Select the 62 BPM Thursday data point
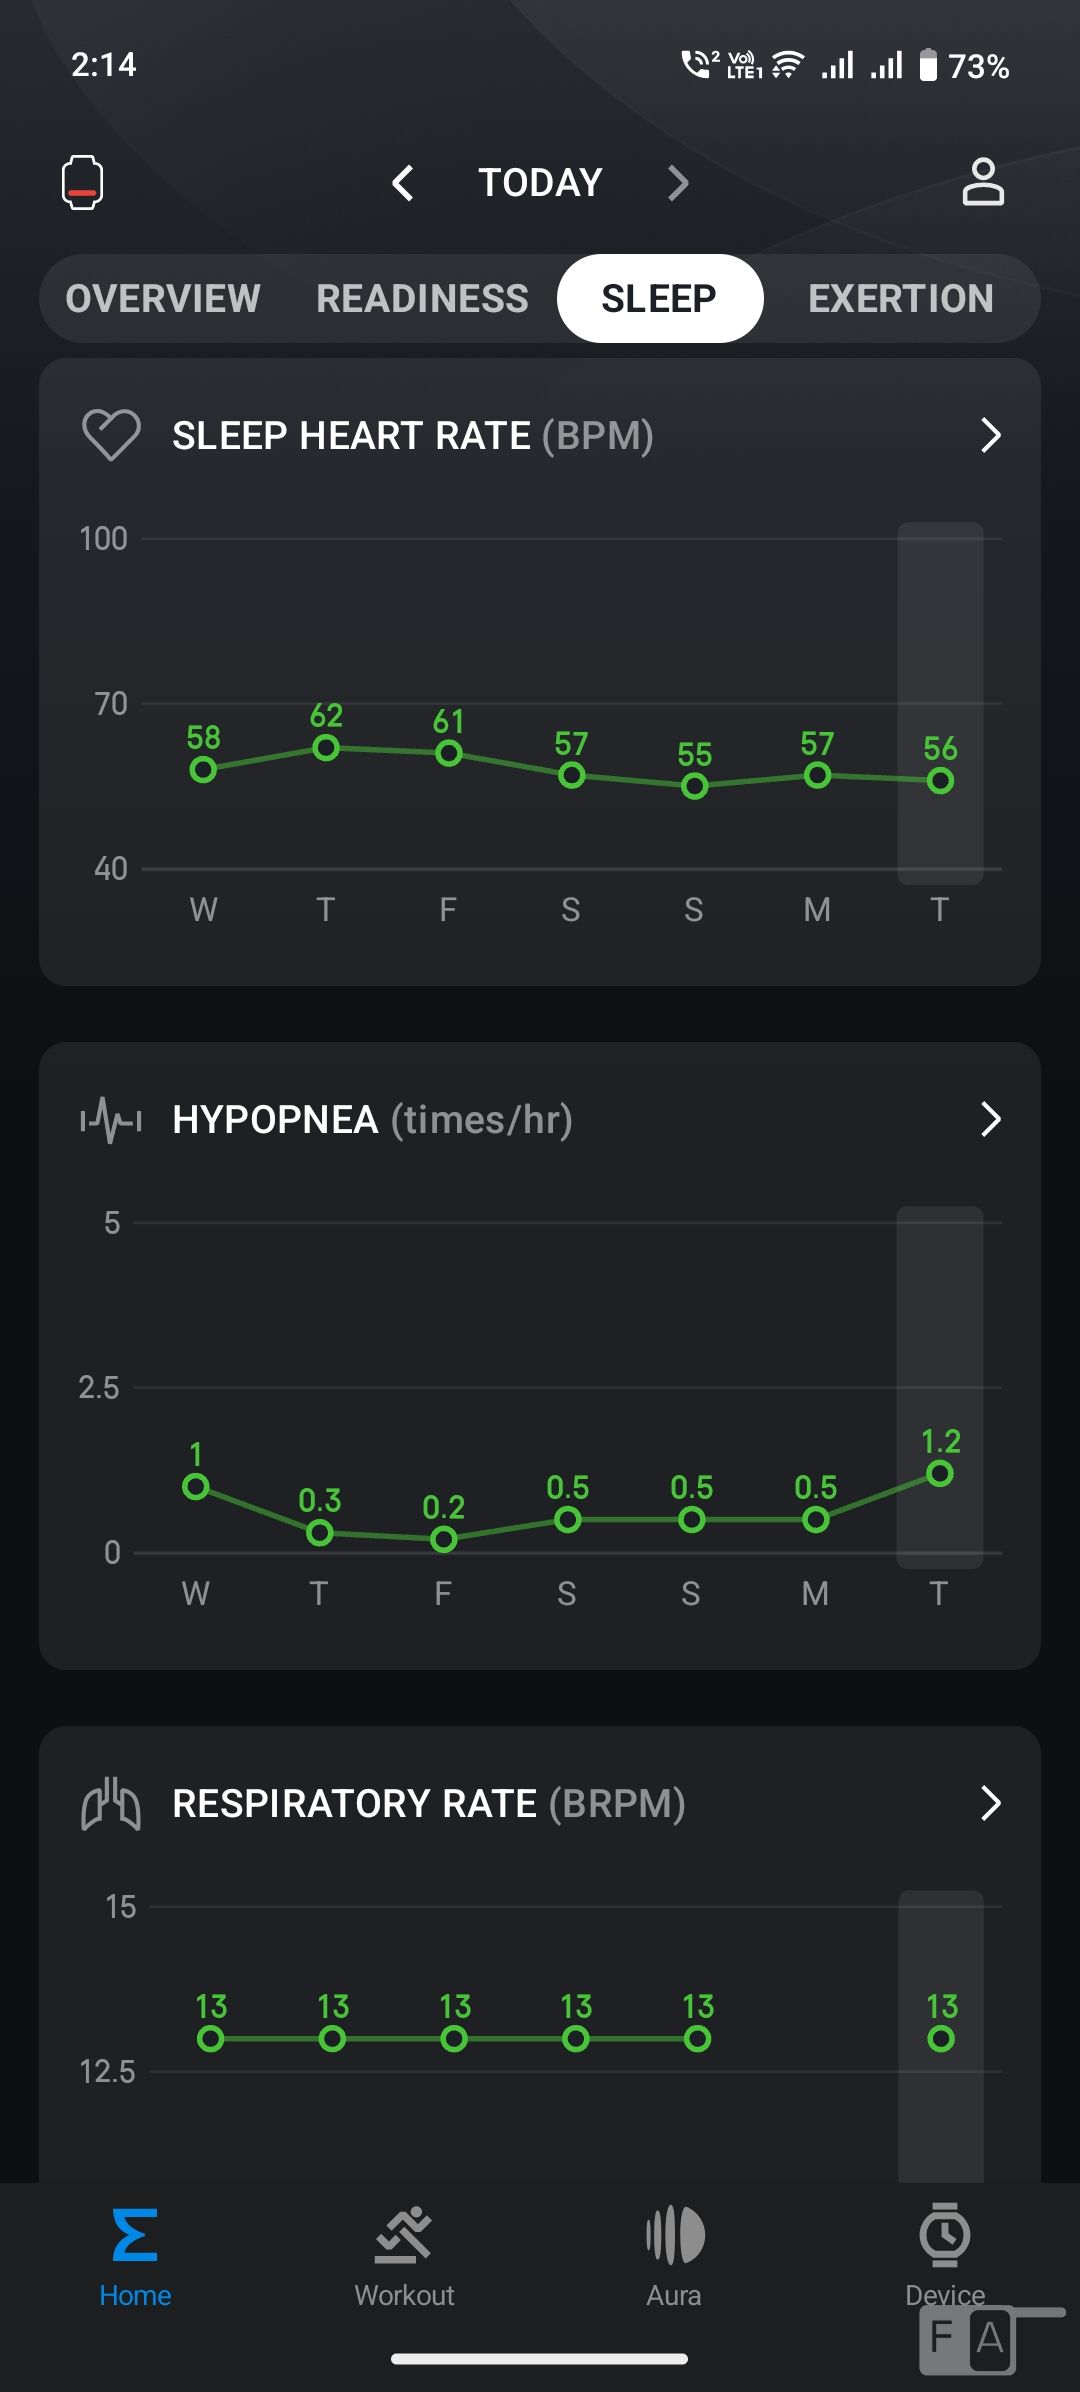The height and width of the screenshot is (2392, 1080). pyautogui.click(x=326, y=748)
